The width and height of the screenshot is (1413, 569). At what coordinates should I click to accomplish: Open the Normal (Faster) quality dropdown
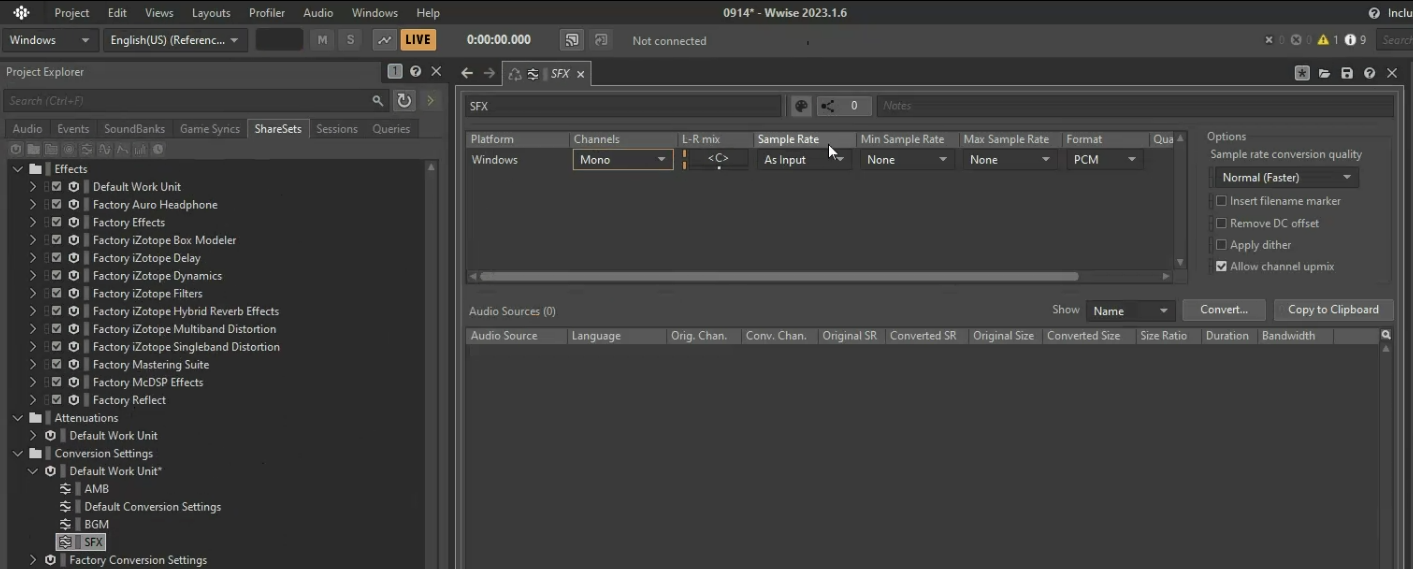click(1286, 177)
